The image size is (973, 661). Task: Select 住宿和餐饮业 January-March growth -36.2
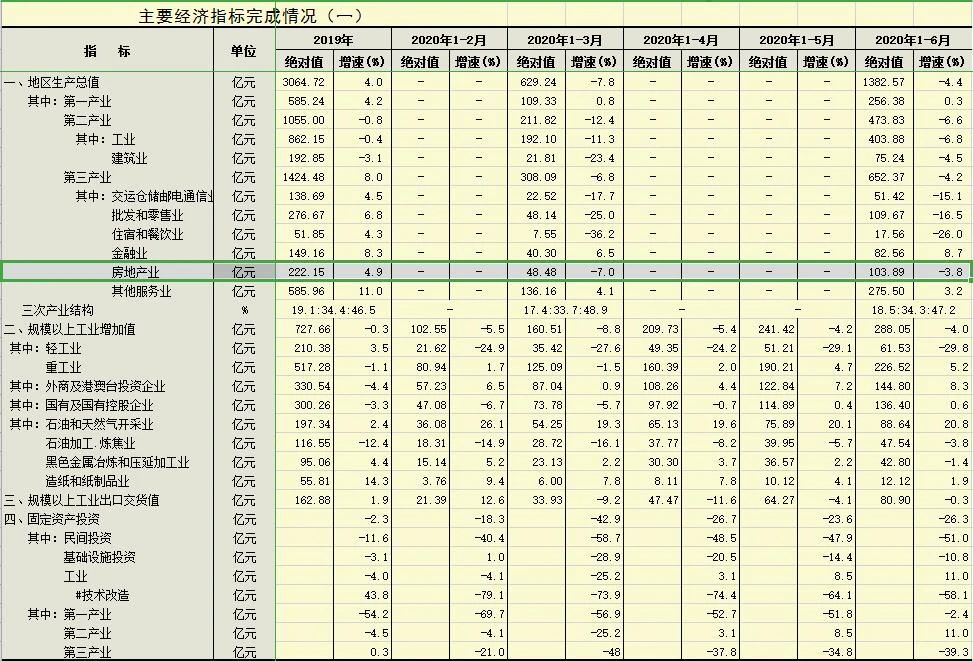click(x=599, y=235)
